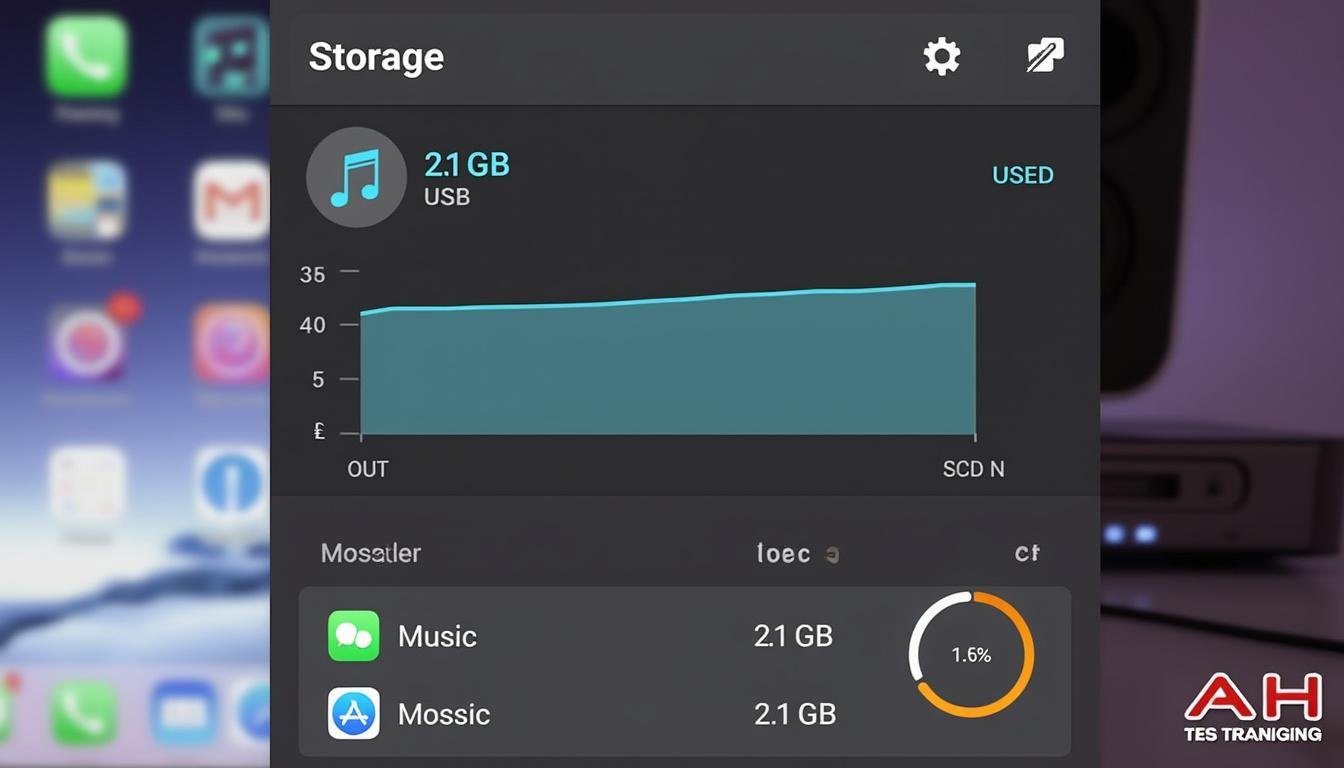Select the music note storage icon
1344x768 pixels.
(357, 177)
